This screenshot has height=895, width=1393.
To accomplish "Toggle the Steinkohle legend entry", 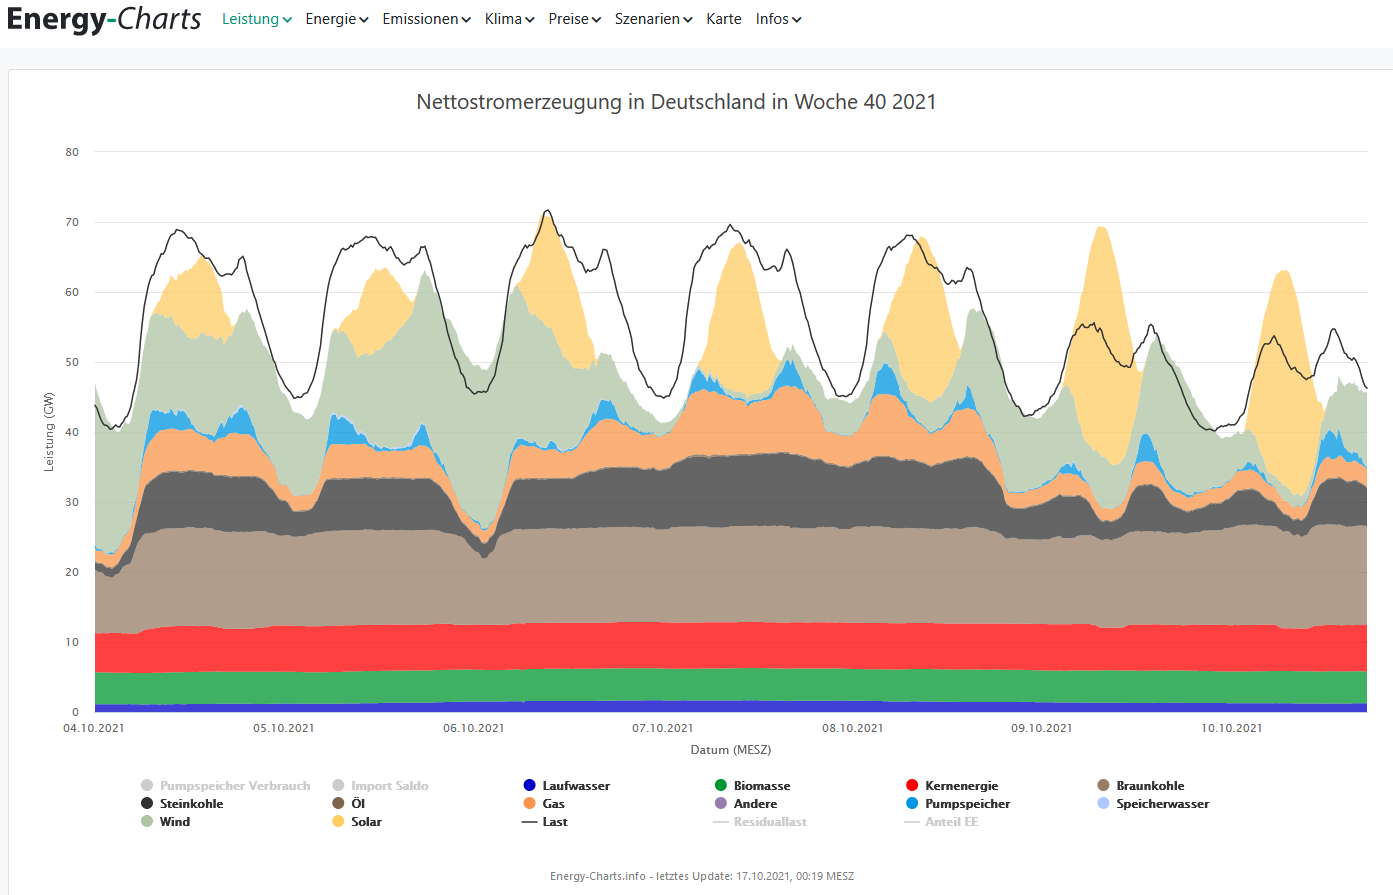I will (x=182, y=804).
